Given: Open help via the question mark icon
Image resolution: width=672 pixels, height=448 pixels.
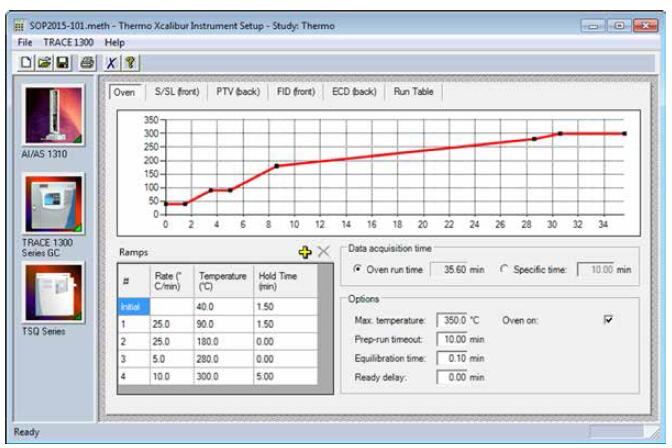Looking at the screenshot, I should pos(130,62).
